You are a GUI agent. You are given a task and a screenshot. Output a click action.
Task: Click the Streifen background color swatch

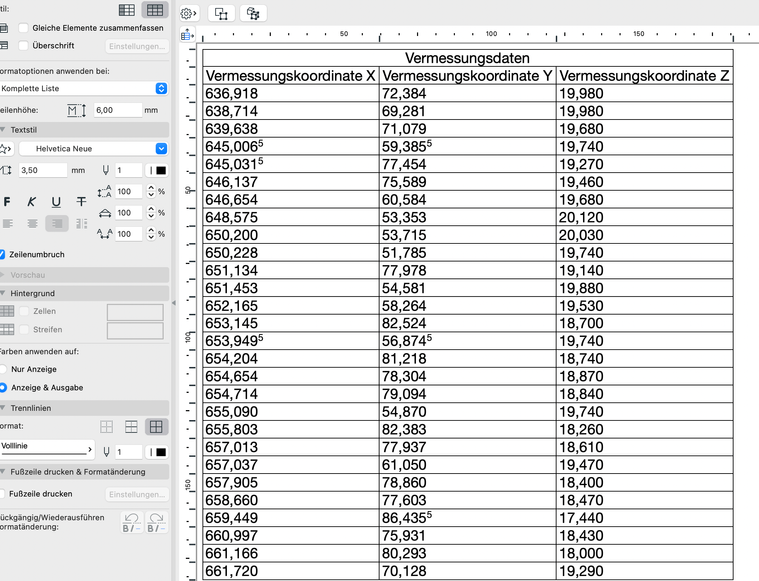135,331
